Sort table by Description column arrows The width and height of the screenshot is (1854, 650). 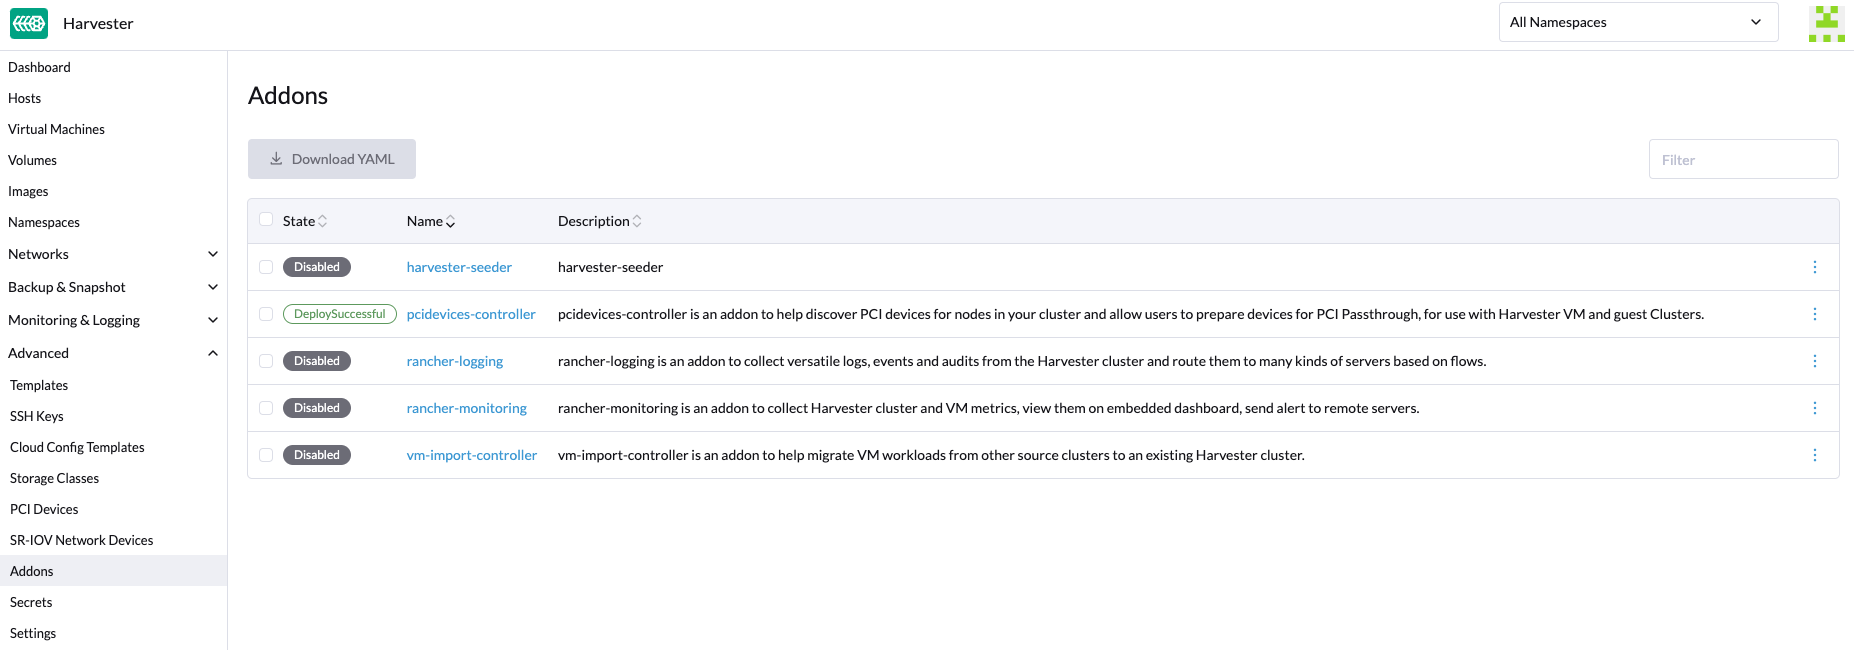(637, 221)
